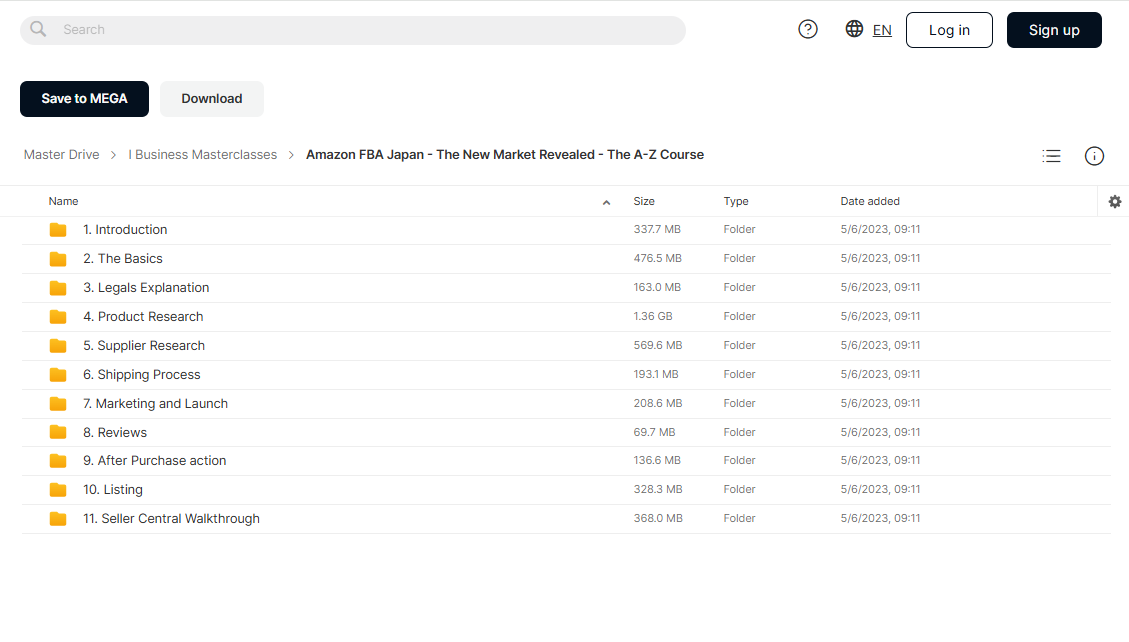Click the 69.7 MB size value
Image resolution: width=1129 pixels, height=642 pixels.
(655, 433)
